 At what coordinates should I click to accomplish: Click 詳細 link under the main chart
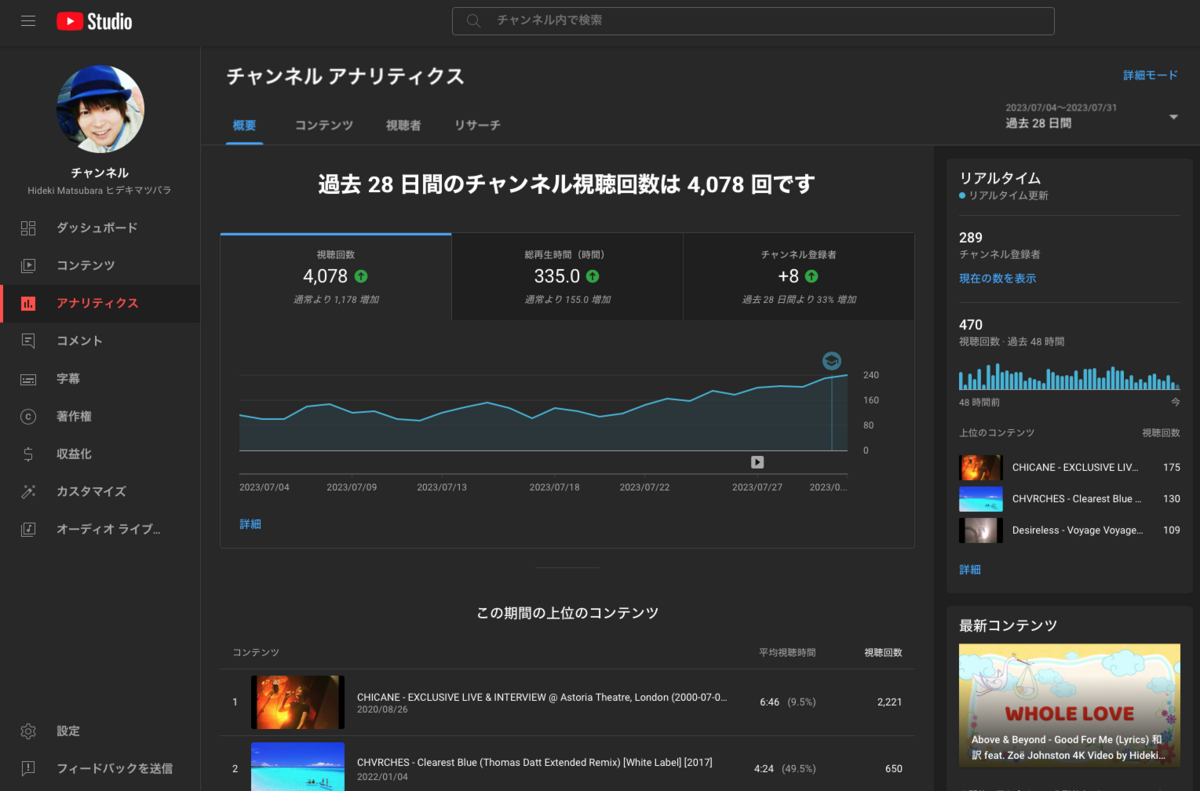pyautogui.click(x=250, y=524)
